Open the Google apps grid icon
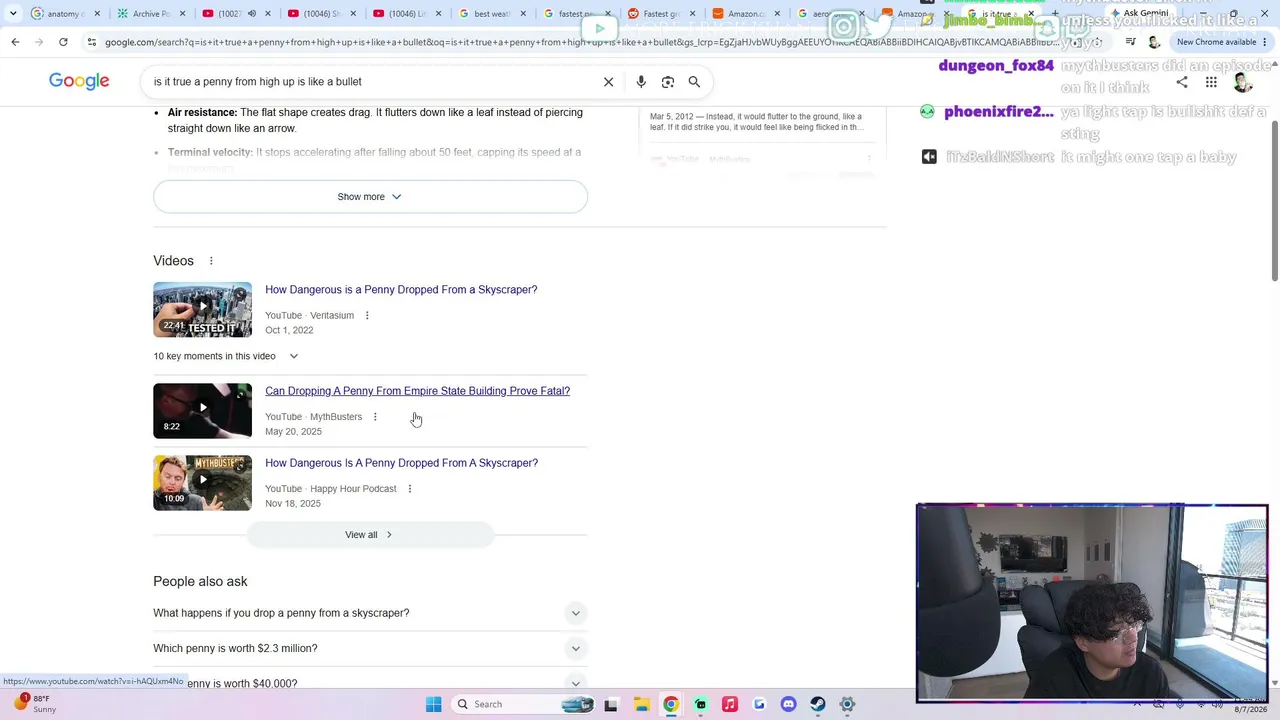1280x720 pixels. (1211, 82)
